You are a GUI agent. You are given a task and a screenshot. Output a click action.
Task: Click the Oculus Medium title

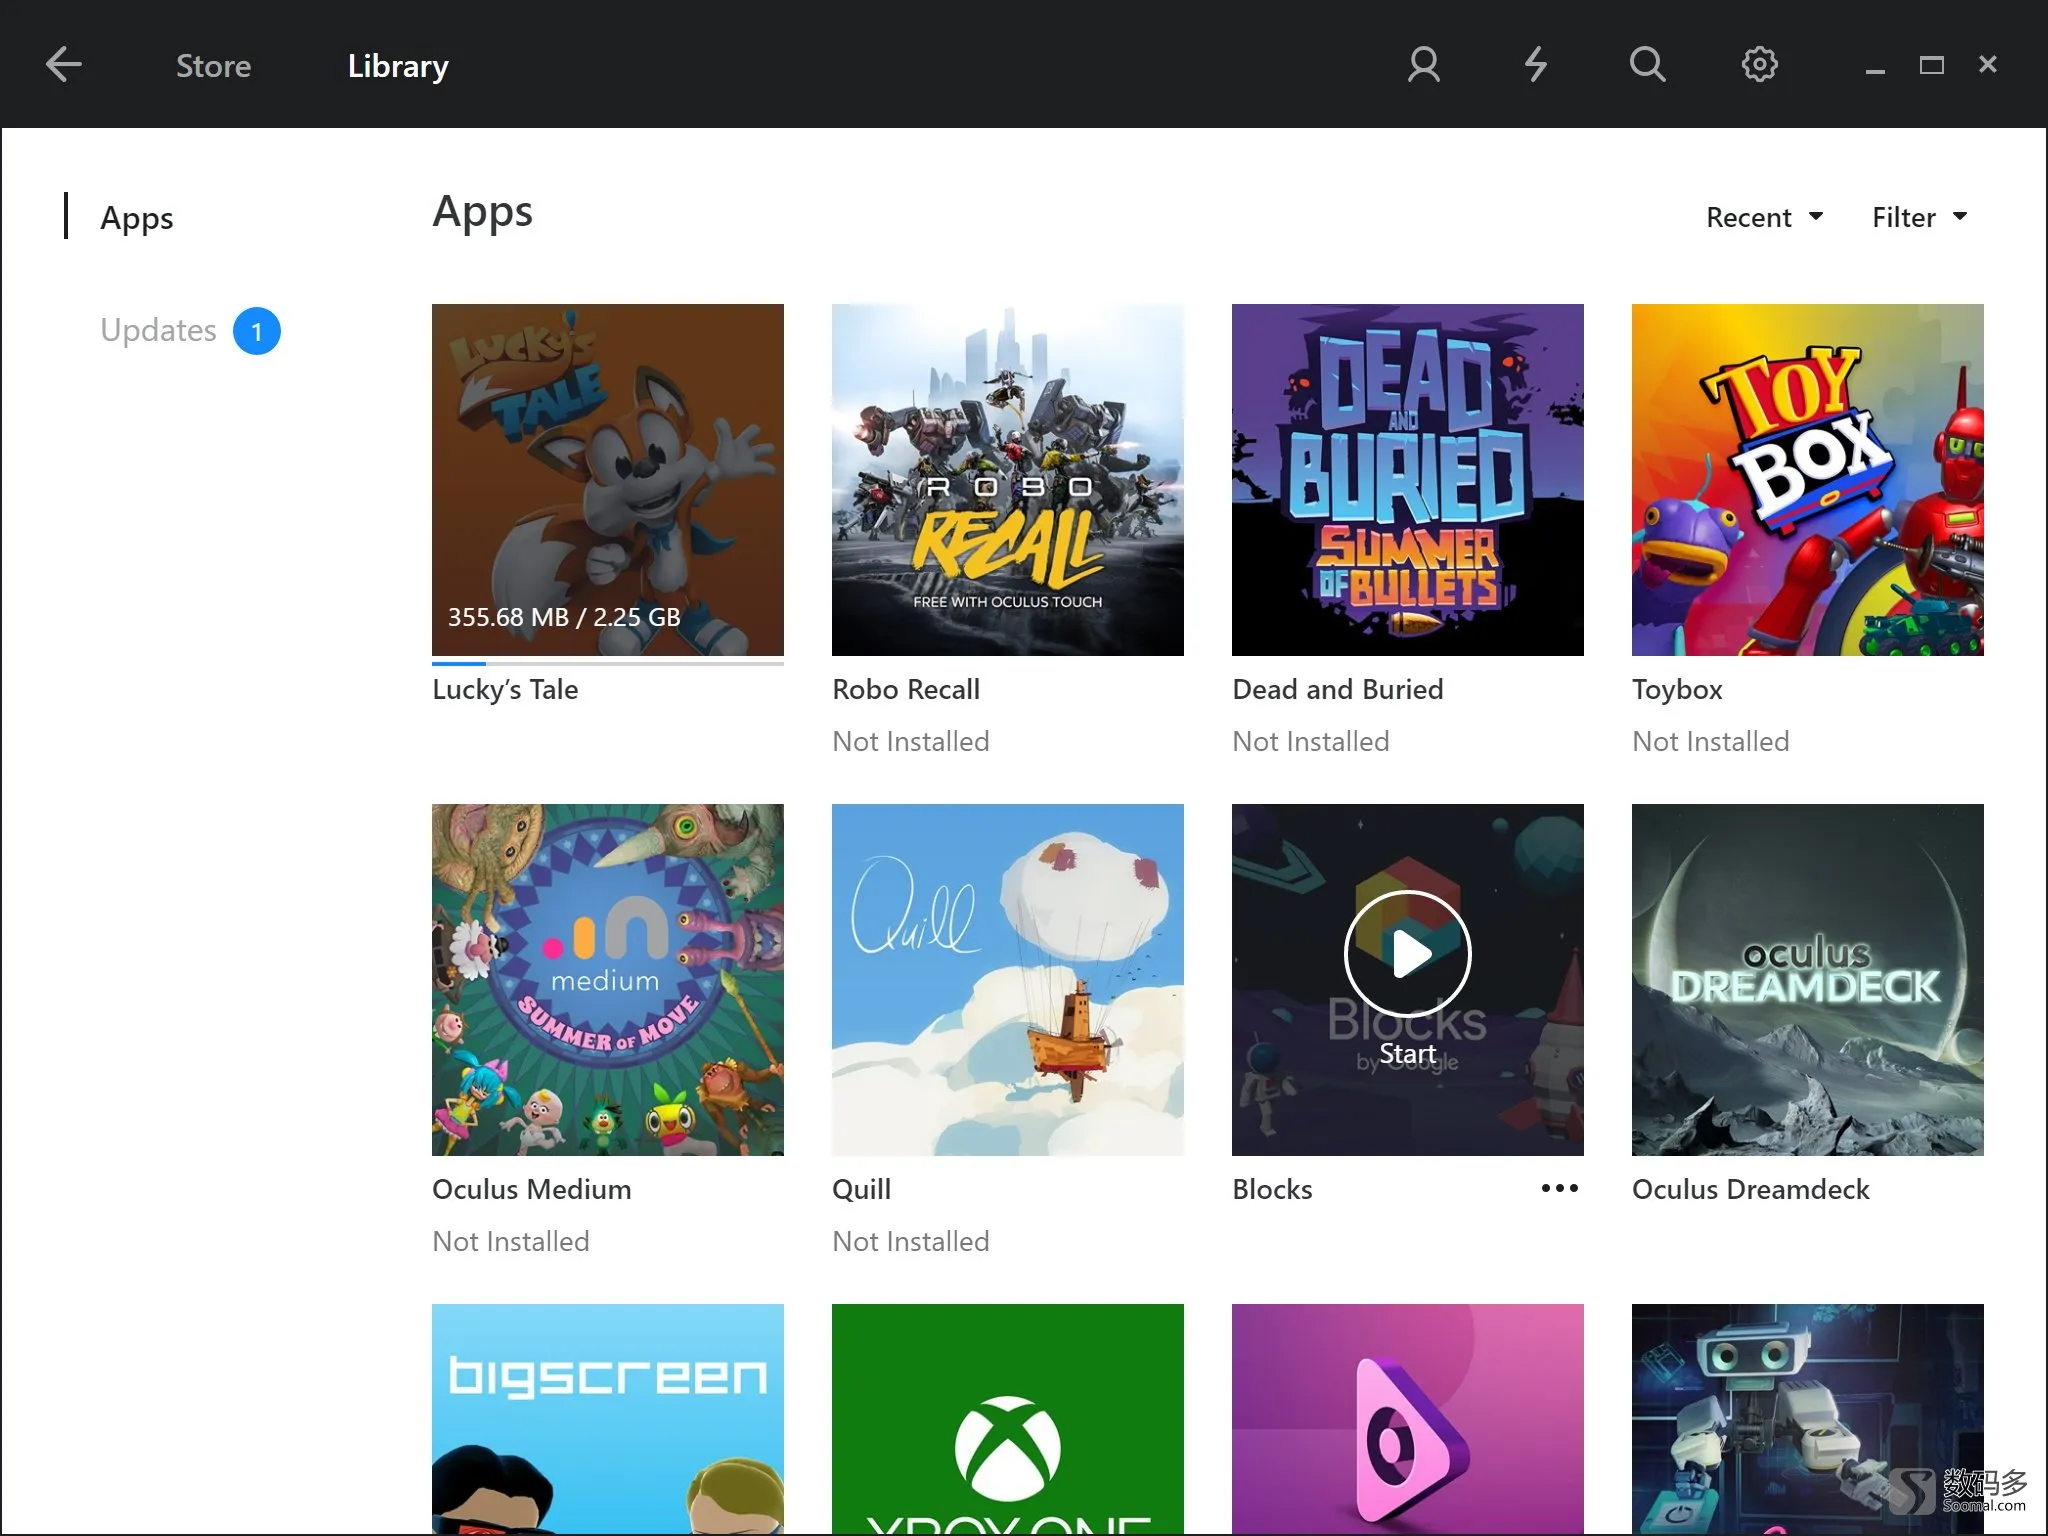[532, 1189]
